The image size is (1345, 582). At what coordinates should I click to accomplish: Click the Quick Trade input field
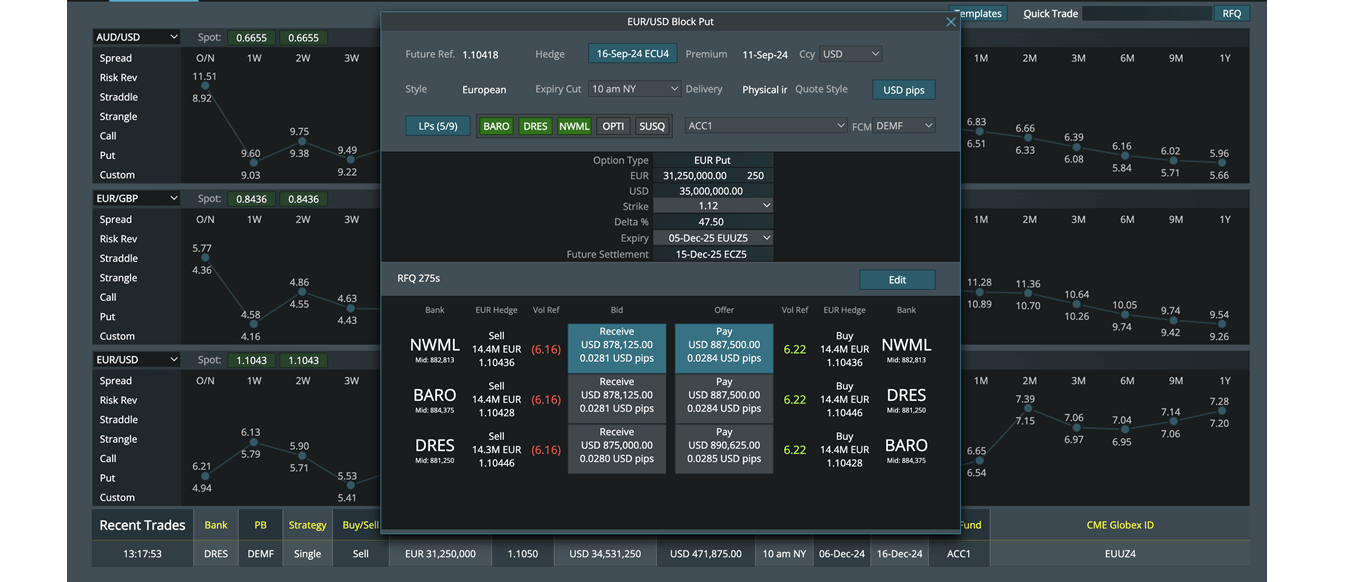[x=1147, y=14]
